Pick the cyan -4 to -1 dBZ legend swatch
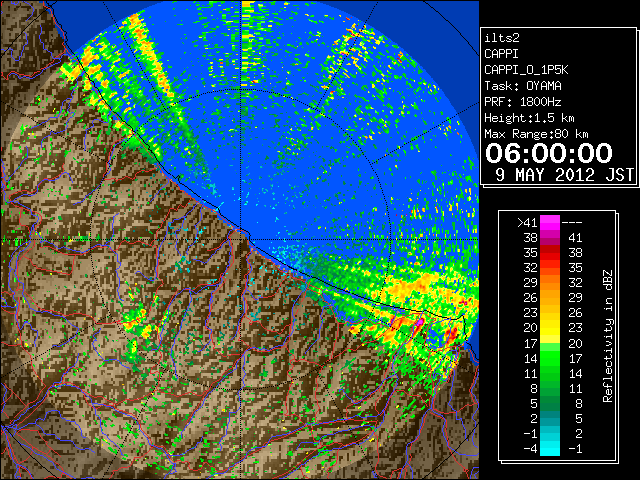Image resolution: width=640 pixels, height=480 pixels. point(550,449)
